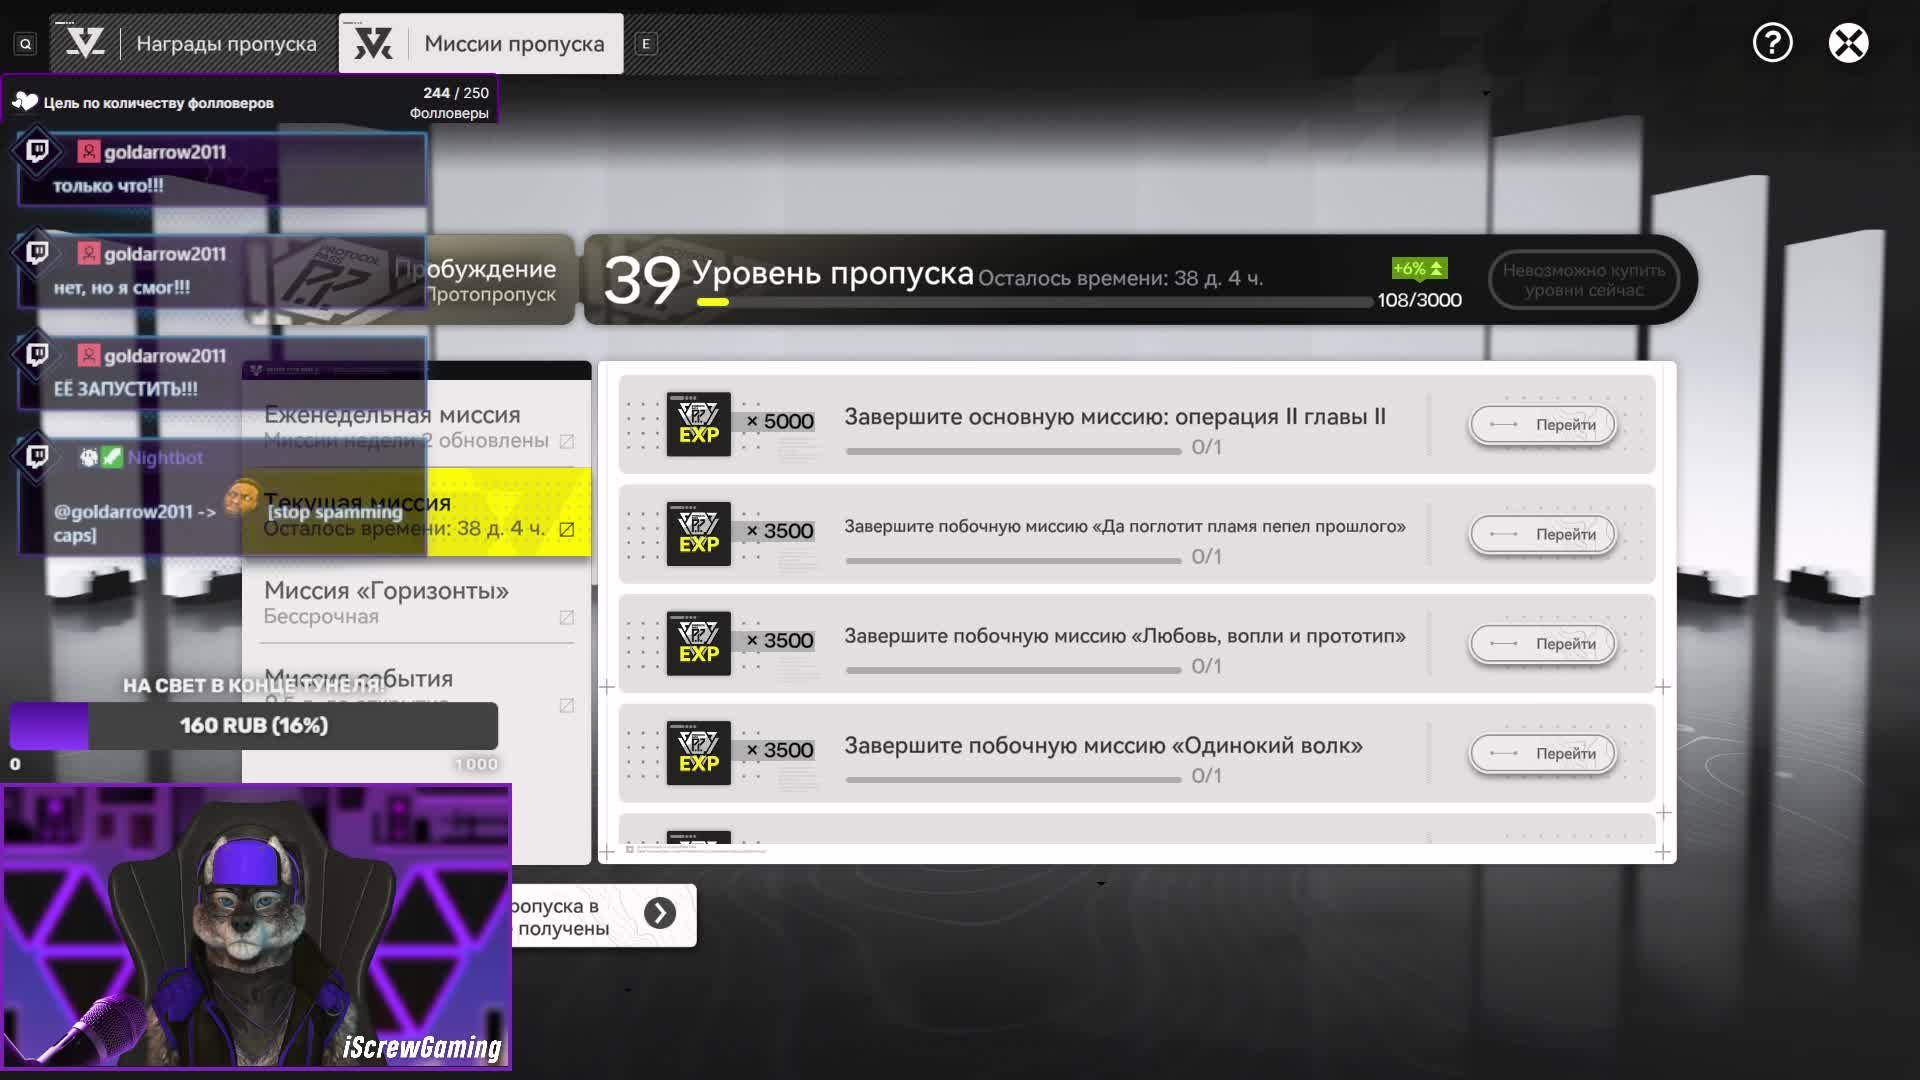
Task: Go to Одинокий волк side mission
Action: [1542, 753]
